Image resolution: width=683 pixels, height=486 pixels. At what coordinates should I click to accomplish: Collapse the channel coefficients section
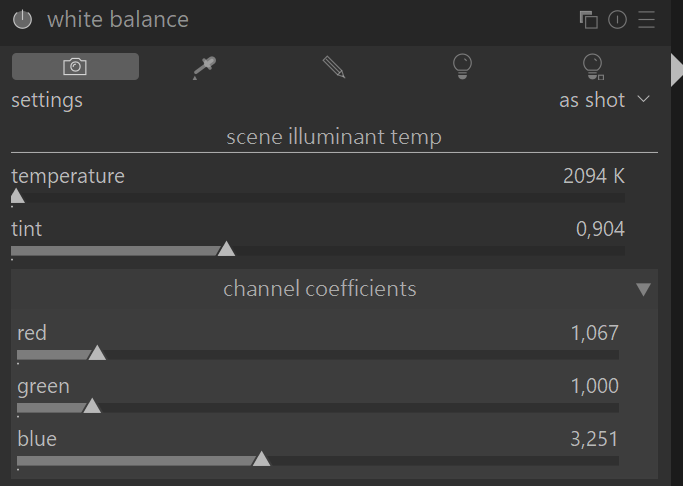(643, 290)
